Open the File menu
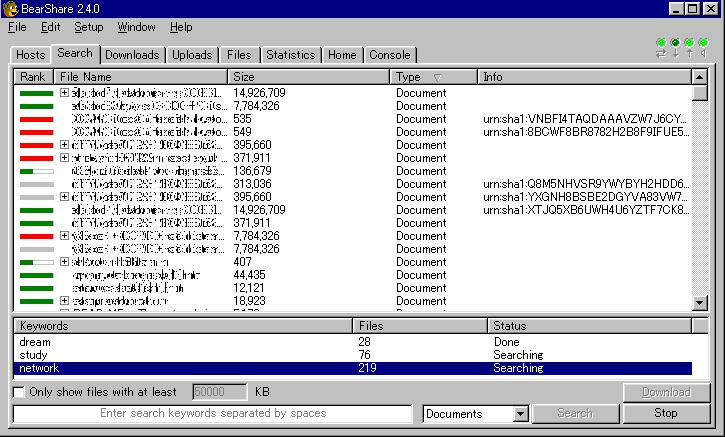The width and height of the screenshot is (725, 437). point(17,27)
